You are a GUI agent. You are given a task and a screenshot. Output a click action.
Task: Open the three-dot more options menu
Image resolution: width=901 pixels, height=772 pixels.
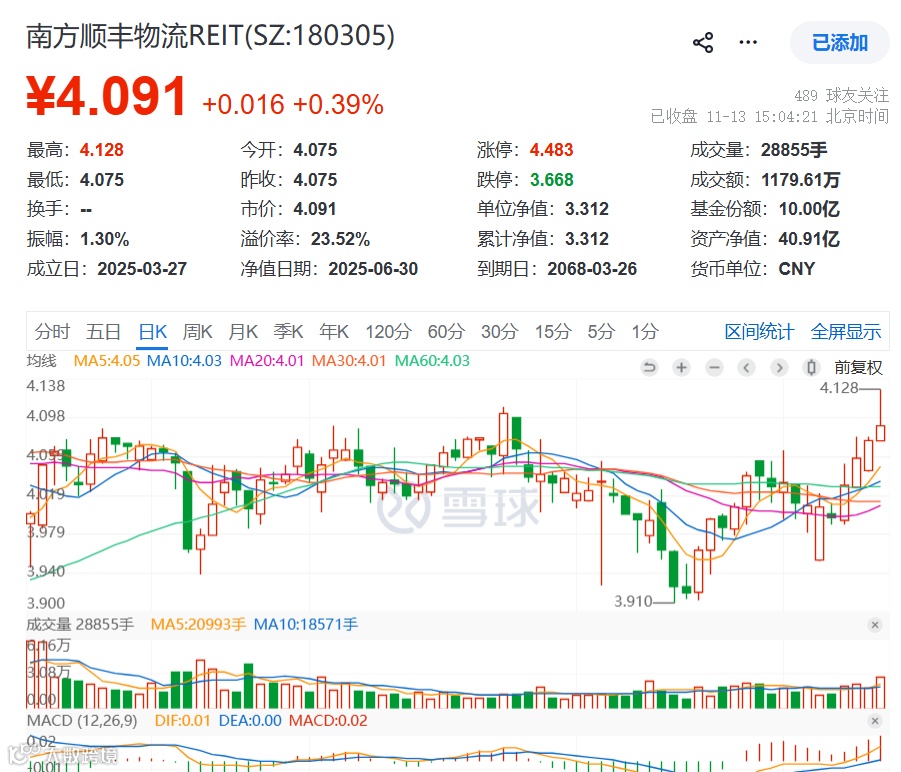748,43
